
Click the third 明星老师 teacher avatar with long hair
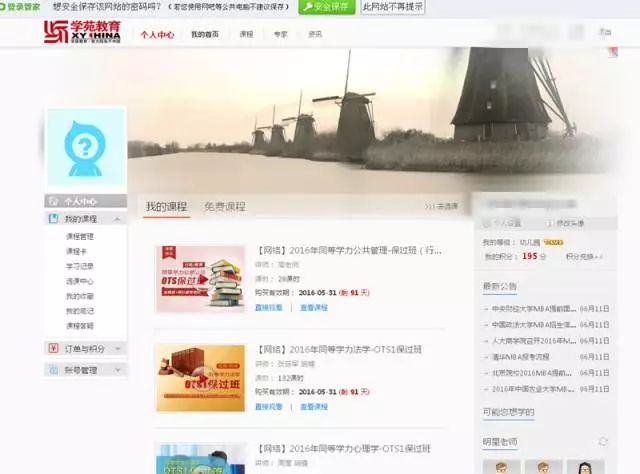pos(585,467)
